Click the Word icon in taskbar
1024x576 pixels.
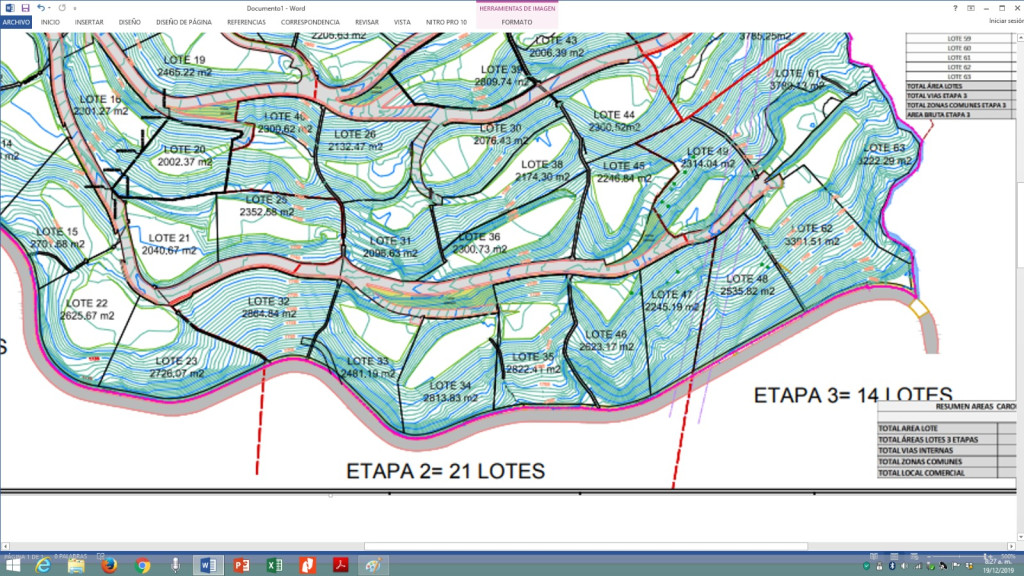click(x=208, y=566)
